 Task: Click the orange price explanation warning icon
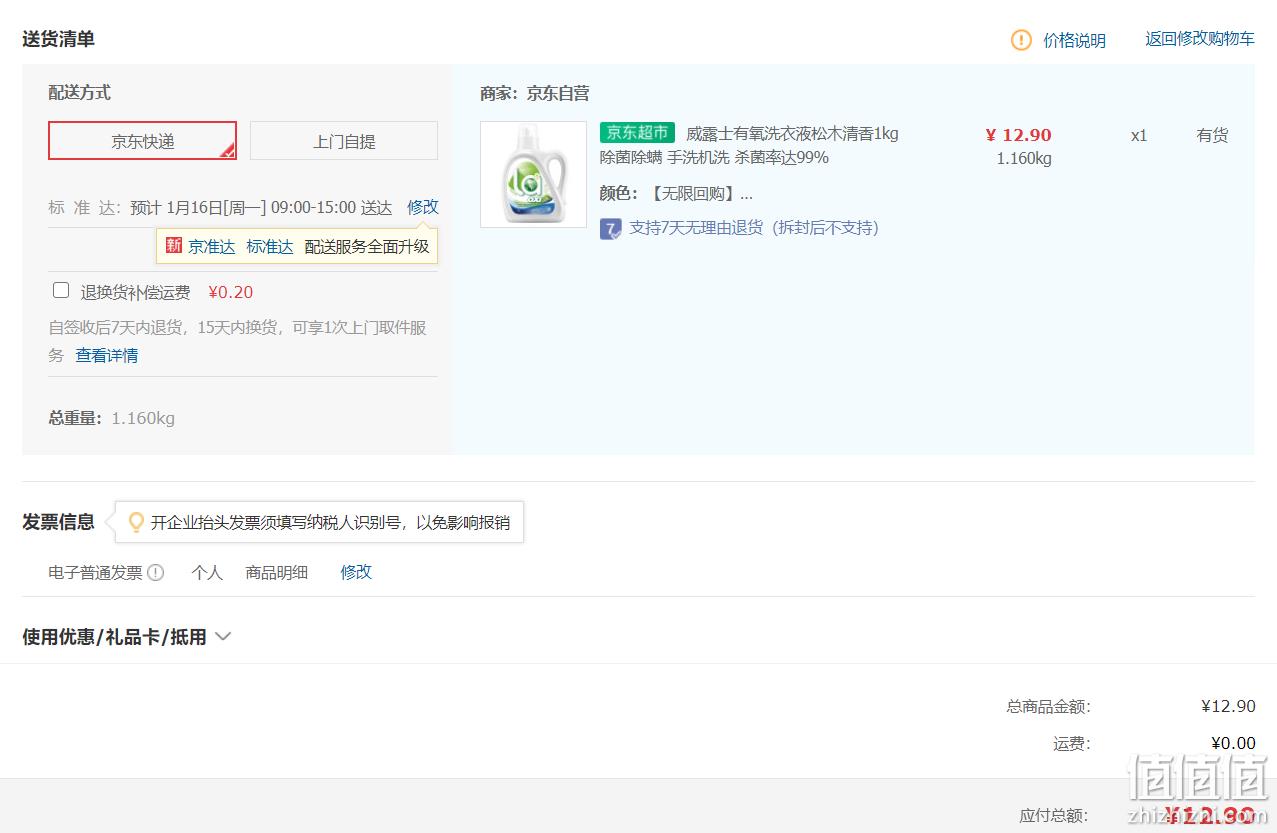(x=1021, y=40)
